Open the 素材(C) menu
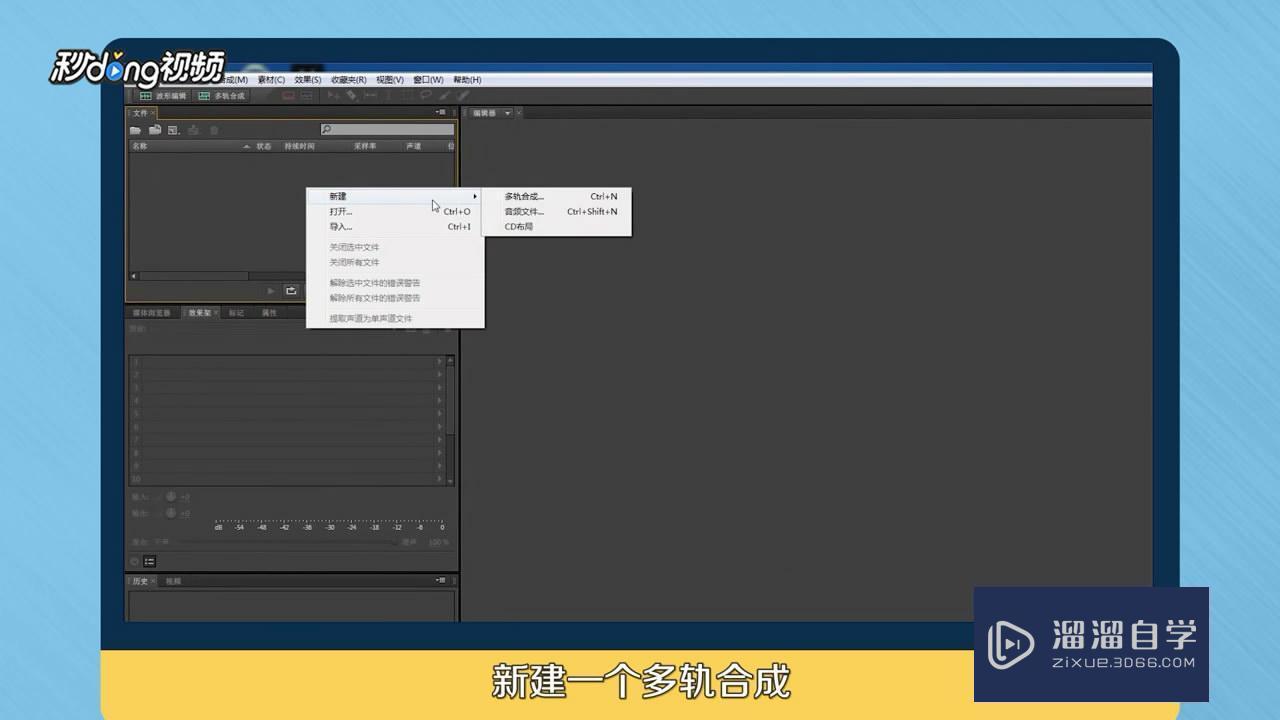Screen dimensions: 1280x720 (271, 80)
